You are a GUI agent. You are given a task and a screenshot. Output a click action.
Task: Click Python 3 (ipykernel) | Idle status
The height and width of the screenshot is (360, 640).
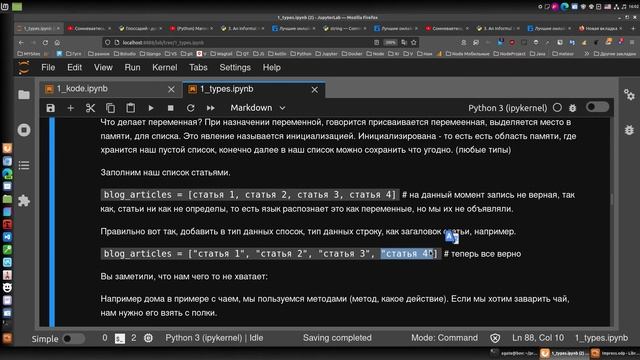point(214,338)
